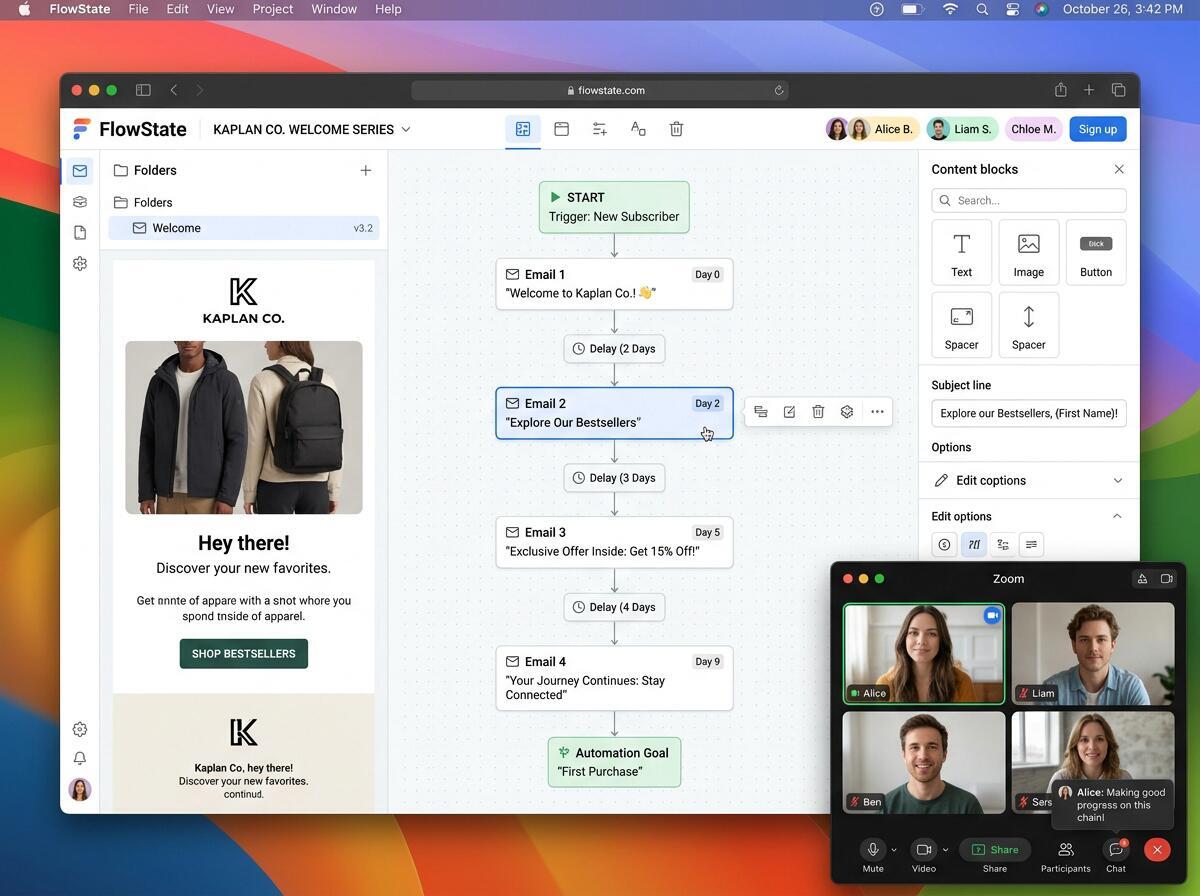Add a Text content block

tap(961, 253)
